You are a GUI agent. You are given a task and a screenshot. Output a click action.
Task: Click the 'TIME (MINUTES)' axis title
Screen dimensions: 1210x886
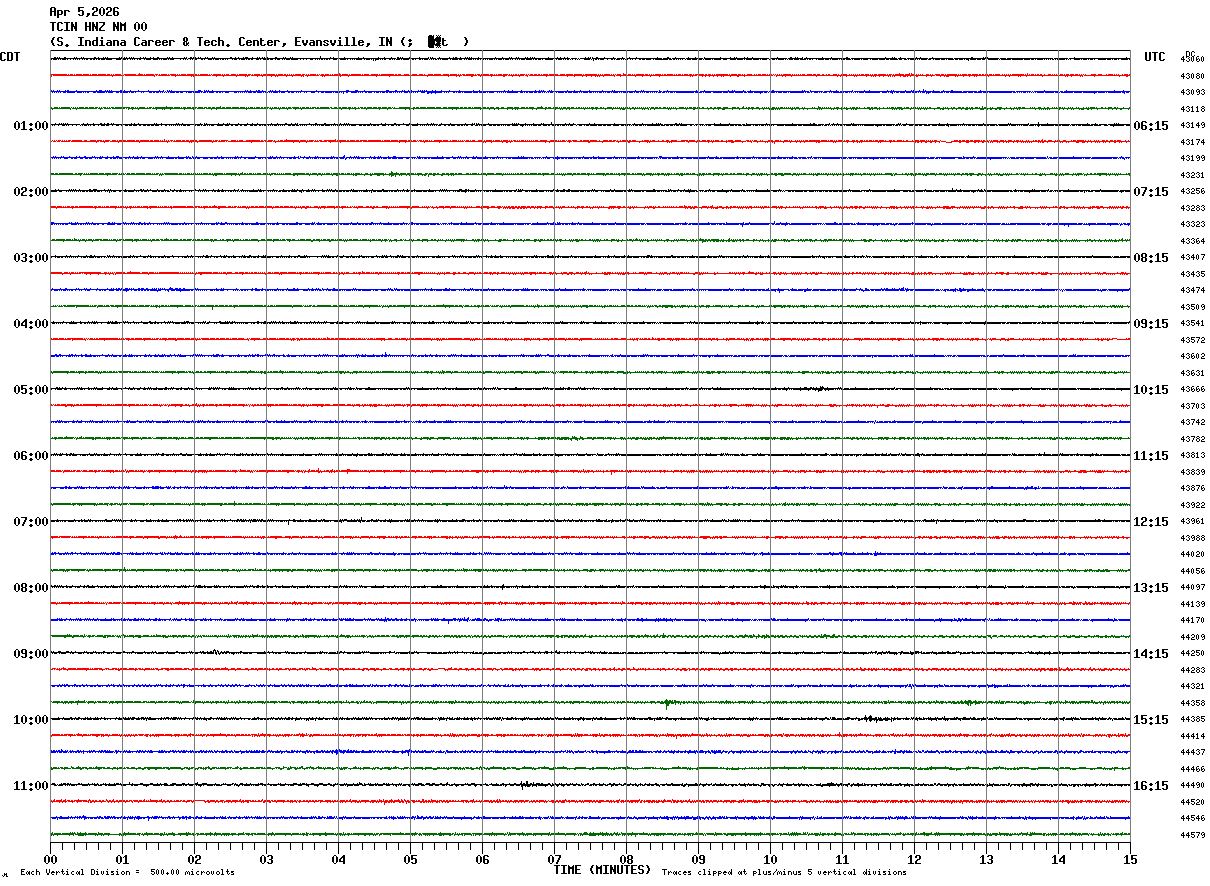(602, 870)
